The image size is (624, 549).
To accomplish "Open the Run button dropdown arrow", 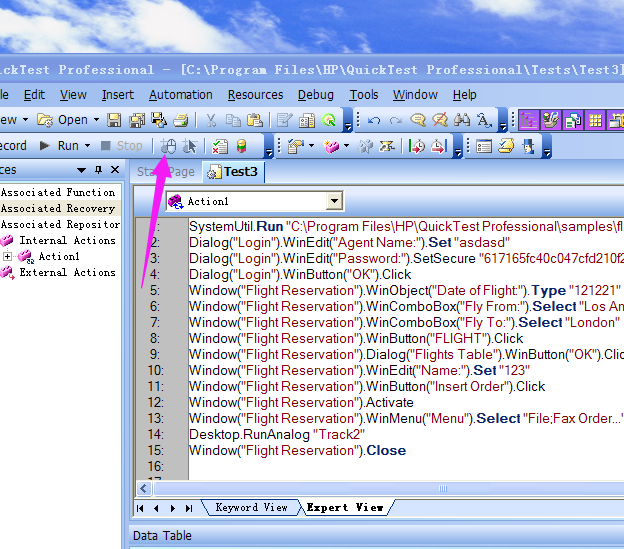I will (88, 146).
